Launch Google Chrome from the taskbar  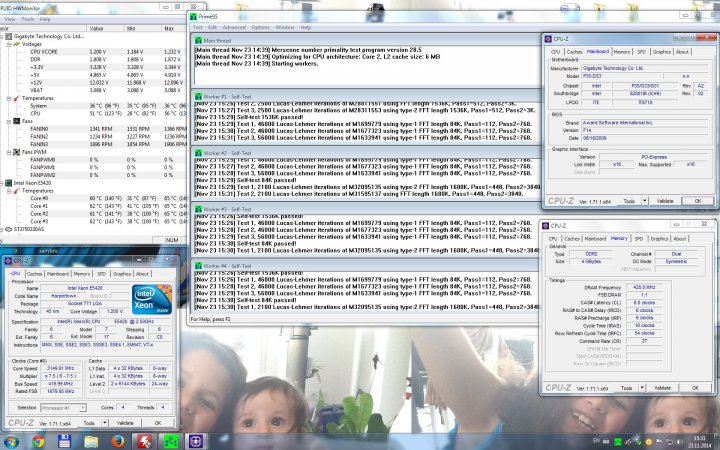[x=39, y=442]
